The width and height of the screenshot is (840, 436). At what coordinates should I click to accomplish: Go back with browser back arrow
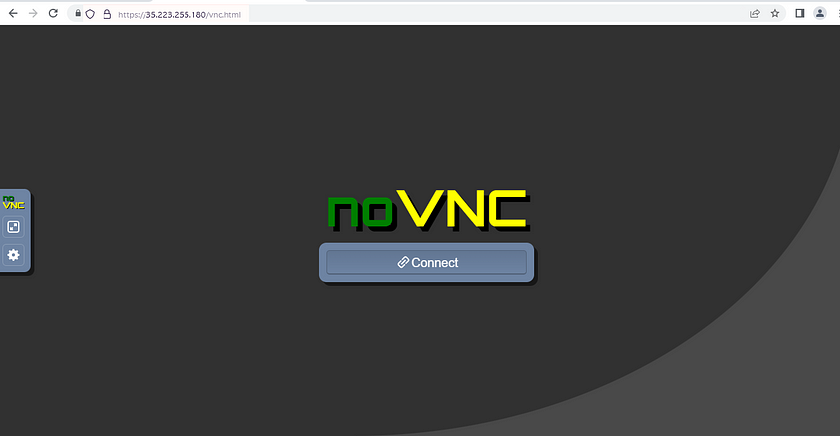[13, 13]
